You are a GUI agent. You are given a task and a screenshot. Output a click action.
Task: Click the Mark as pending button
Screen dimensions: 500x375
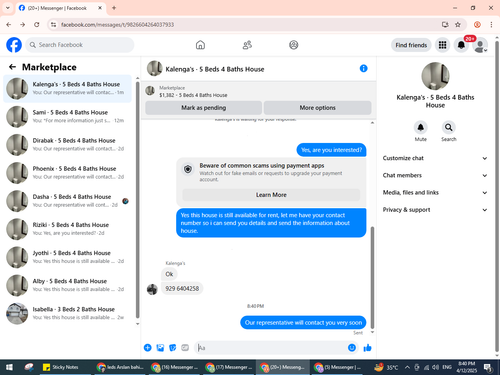pos(204,108)
